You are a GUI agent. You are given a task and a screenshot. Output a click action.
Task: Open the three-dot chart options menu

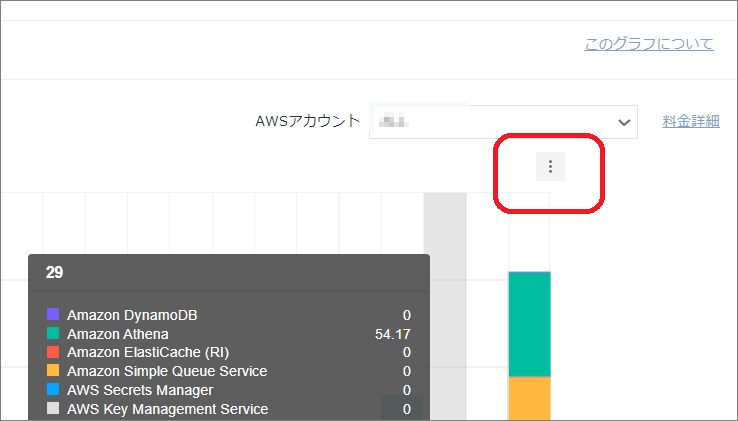pos(550,167)
